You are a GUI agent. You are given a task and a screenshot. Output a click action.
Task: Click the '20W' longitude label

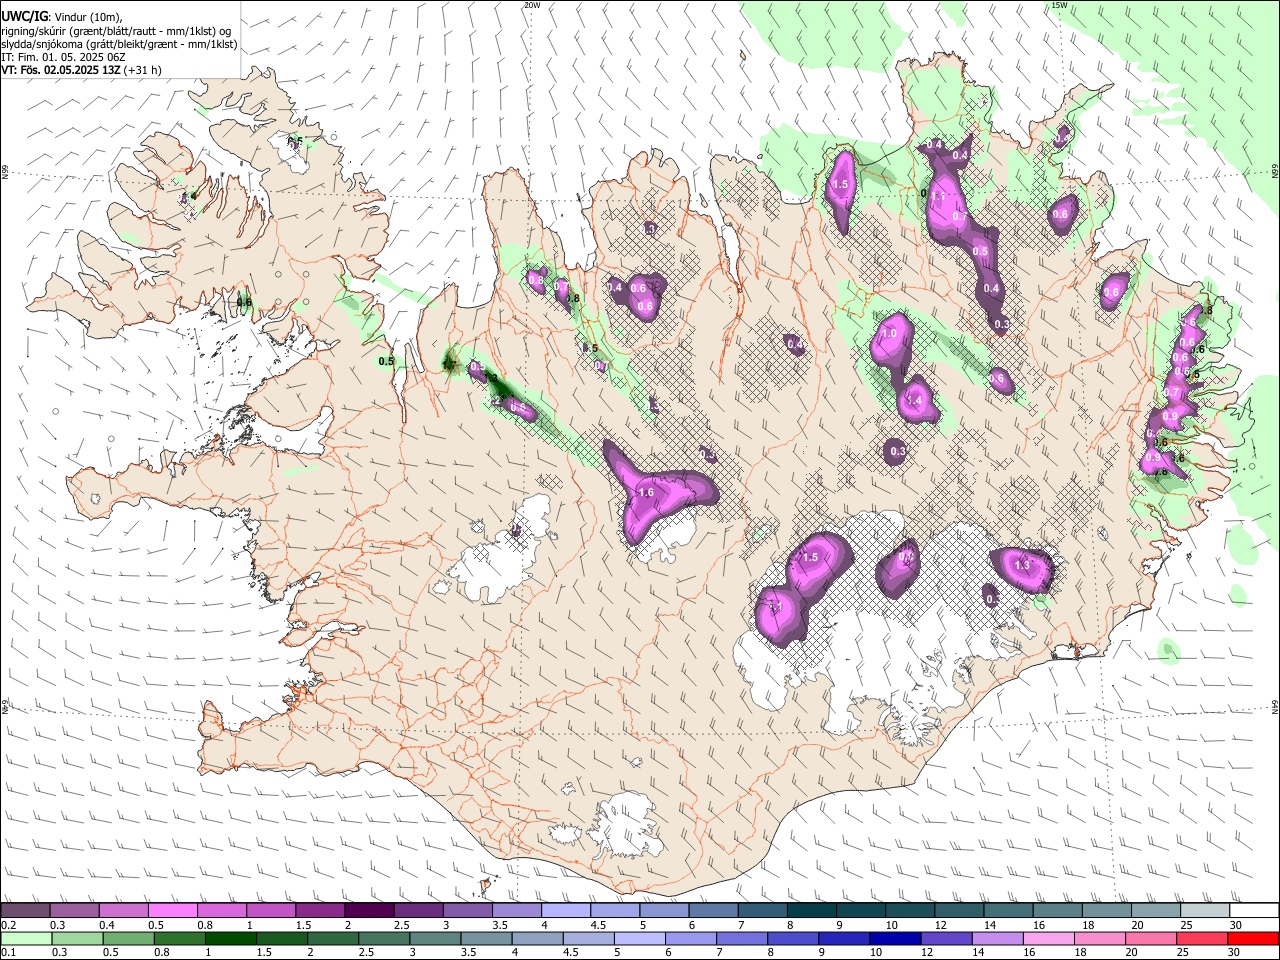coord(531,5)
